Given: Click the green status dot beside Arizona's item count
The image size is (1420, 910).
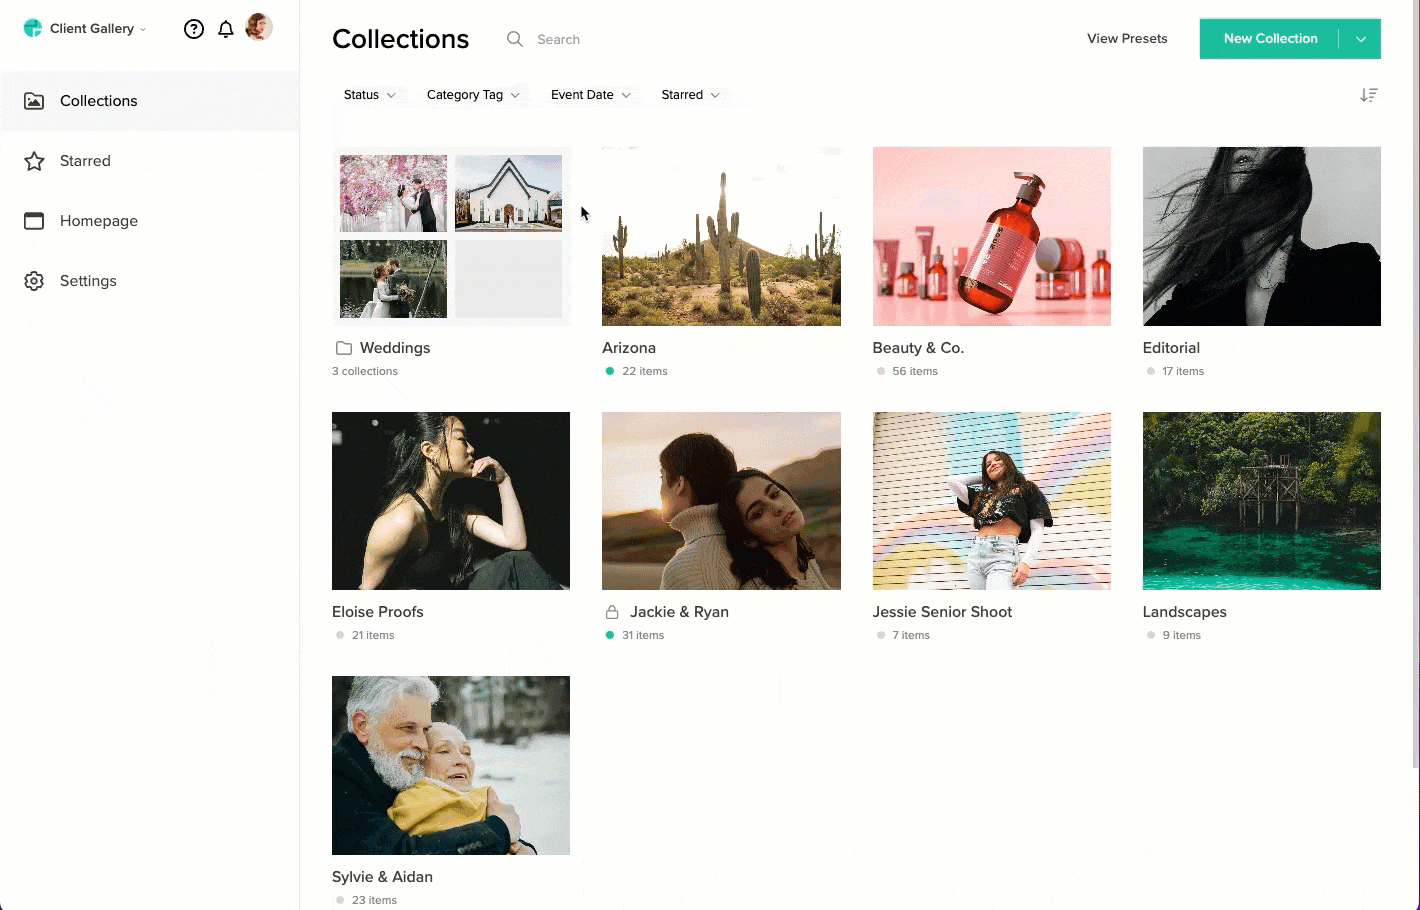Looking at the screenshot, I should pyautogui.click(x=608, y=370).
